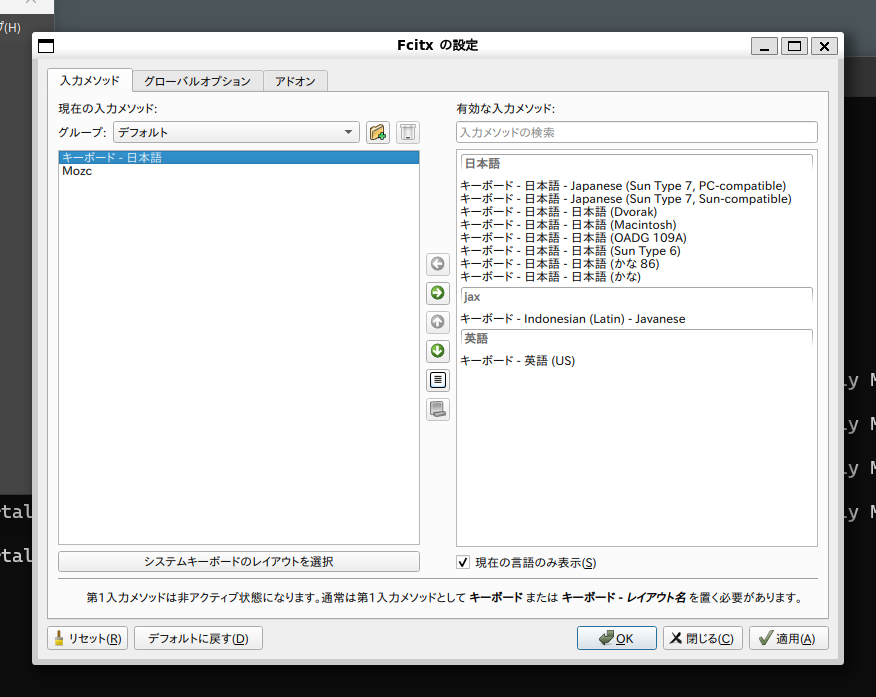Switch to グローバルオプション tab
The height and width of the screenshot is (697, 876).
pos(198,81)
